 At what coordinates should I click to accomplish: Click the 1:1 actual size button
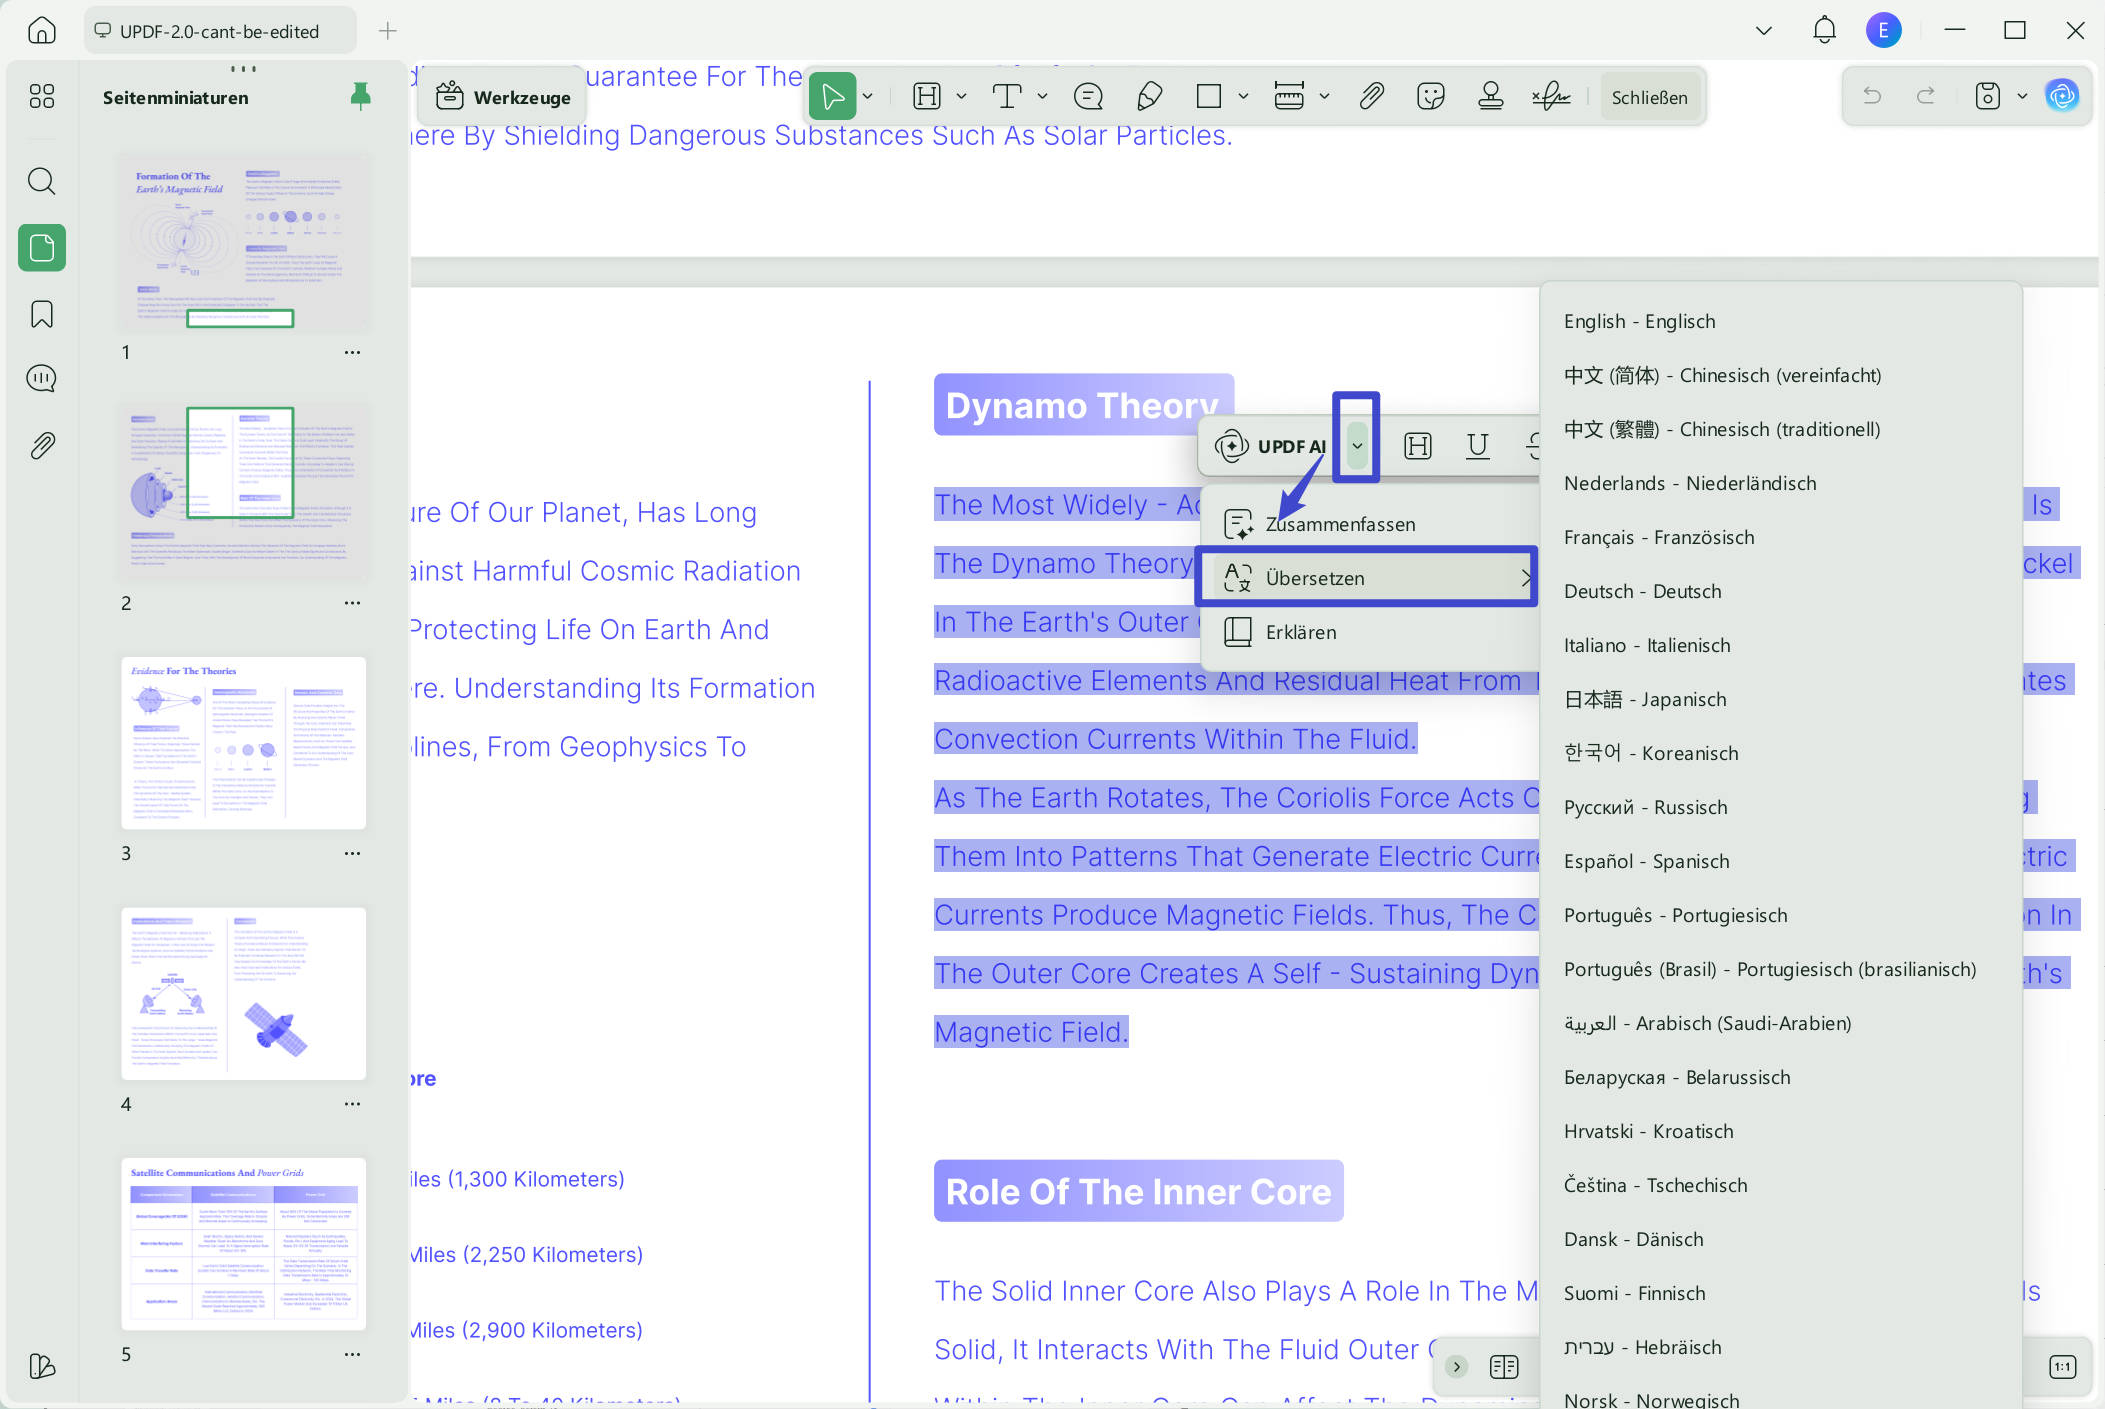[2062, 1367]
